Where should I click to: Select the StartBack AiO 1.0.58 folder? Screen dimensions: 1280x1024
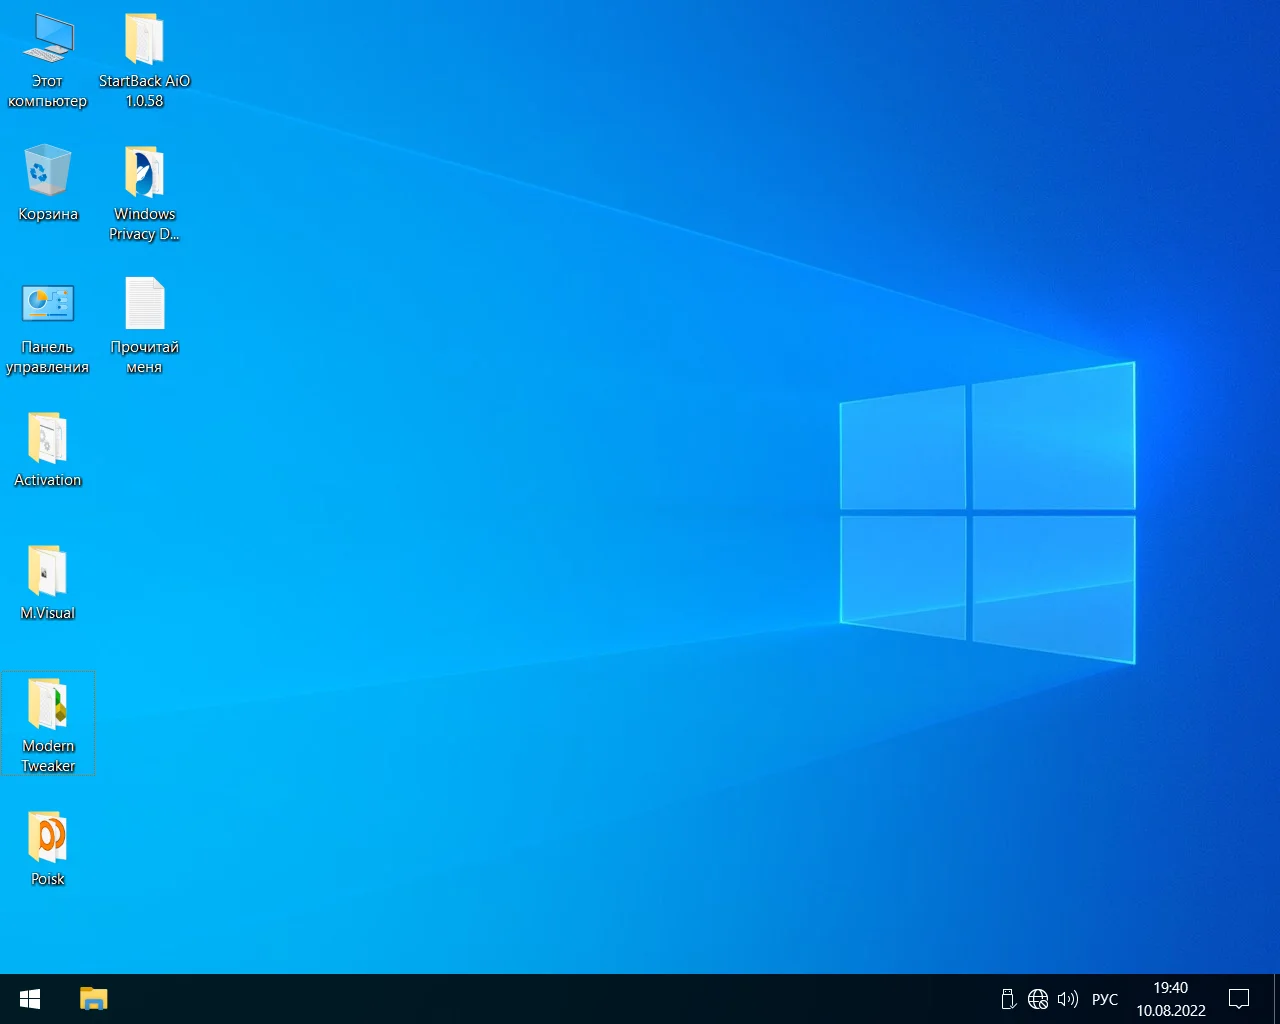coord(144,40)
